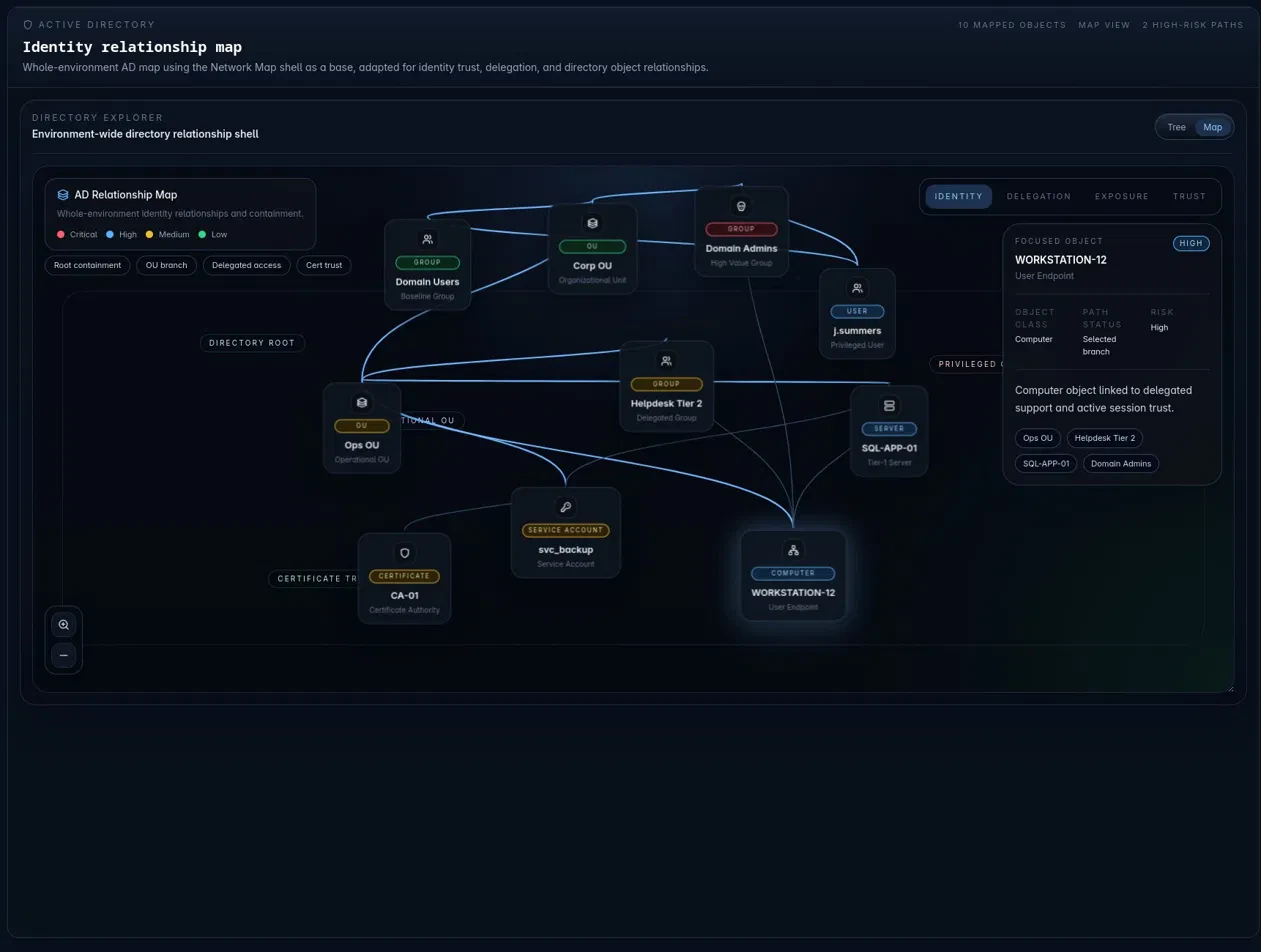Click the SQL-APP-01 server icon

pyautogui.click(x=889, y=405)
